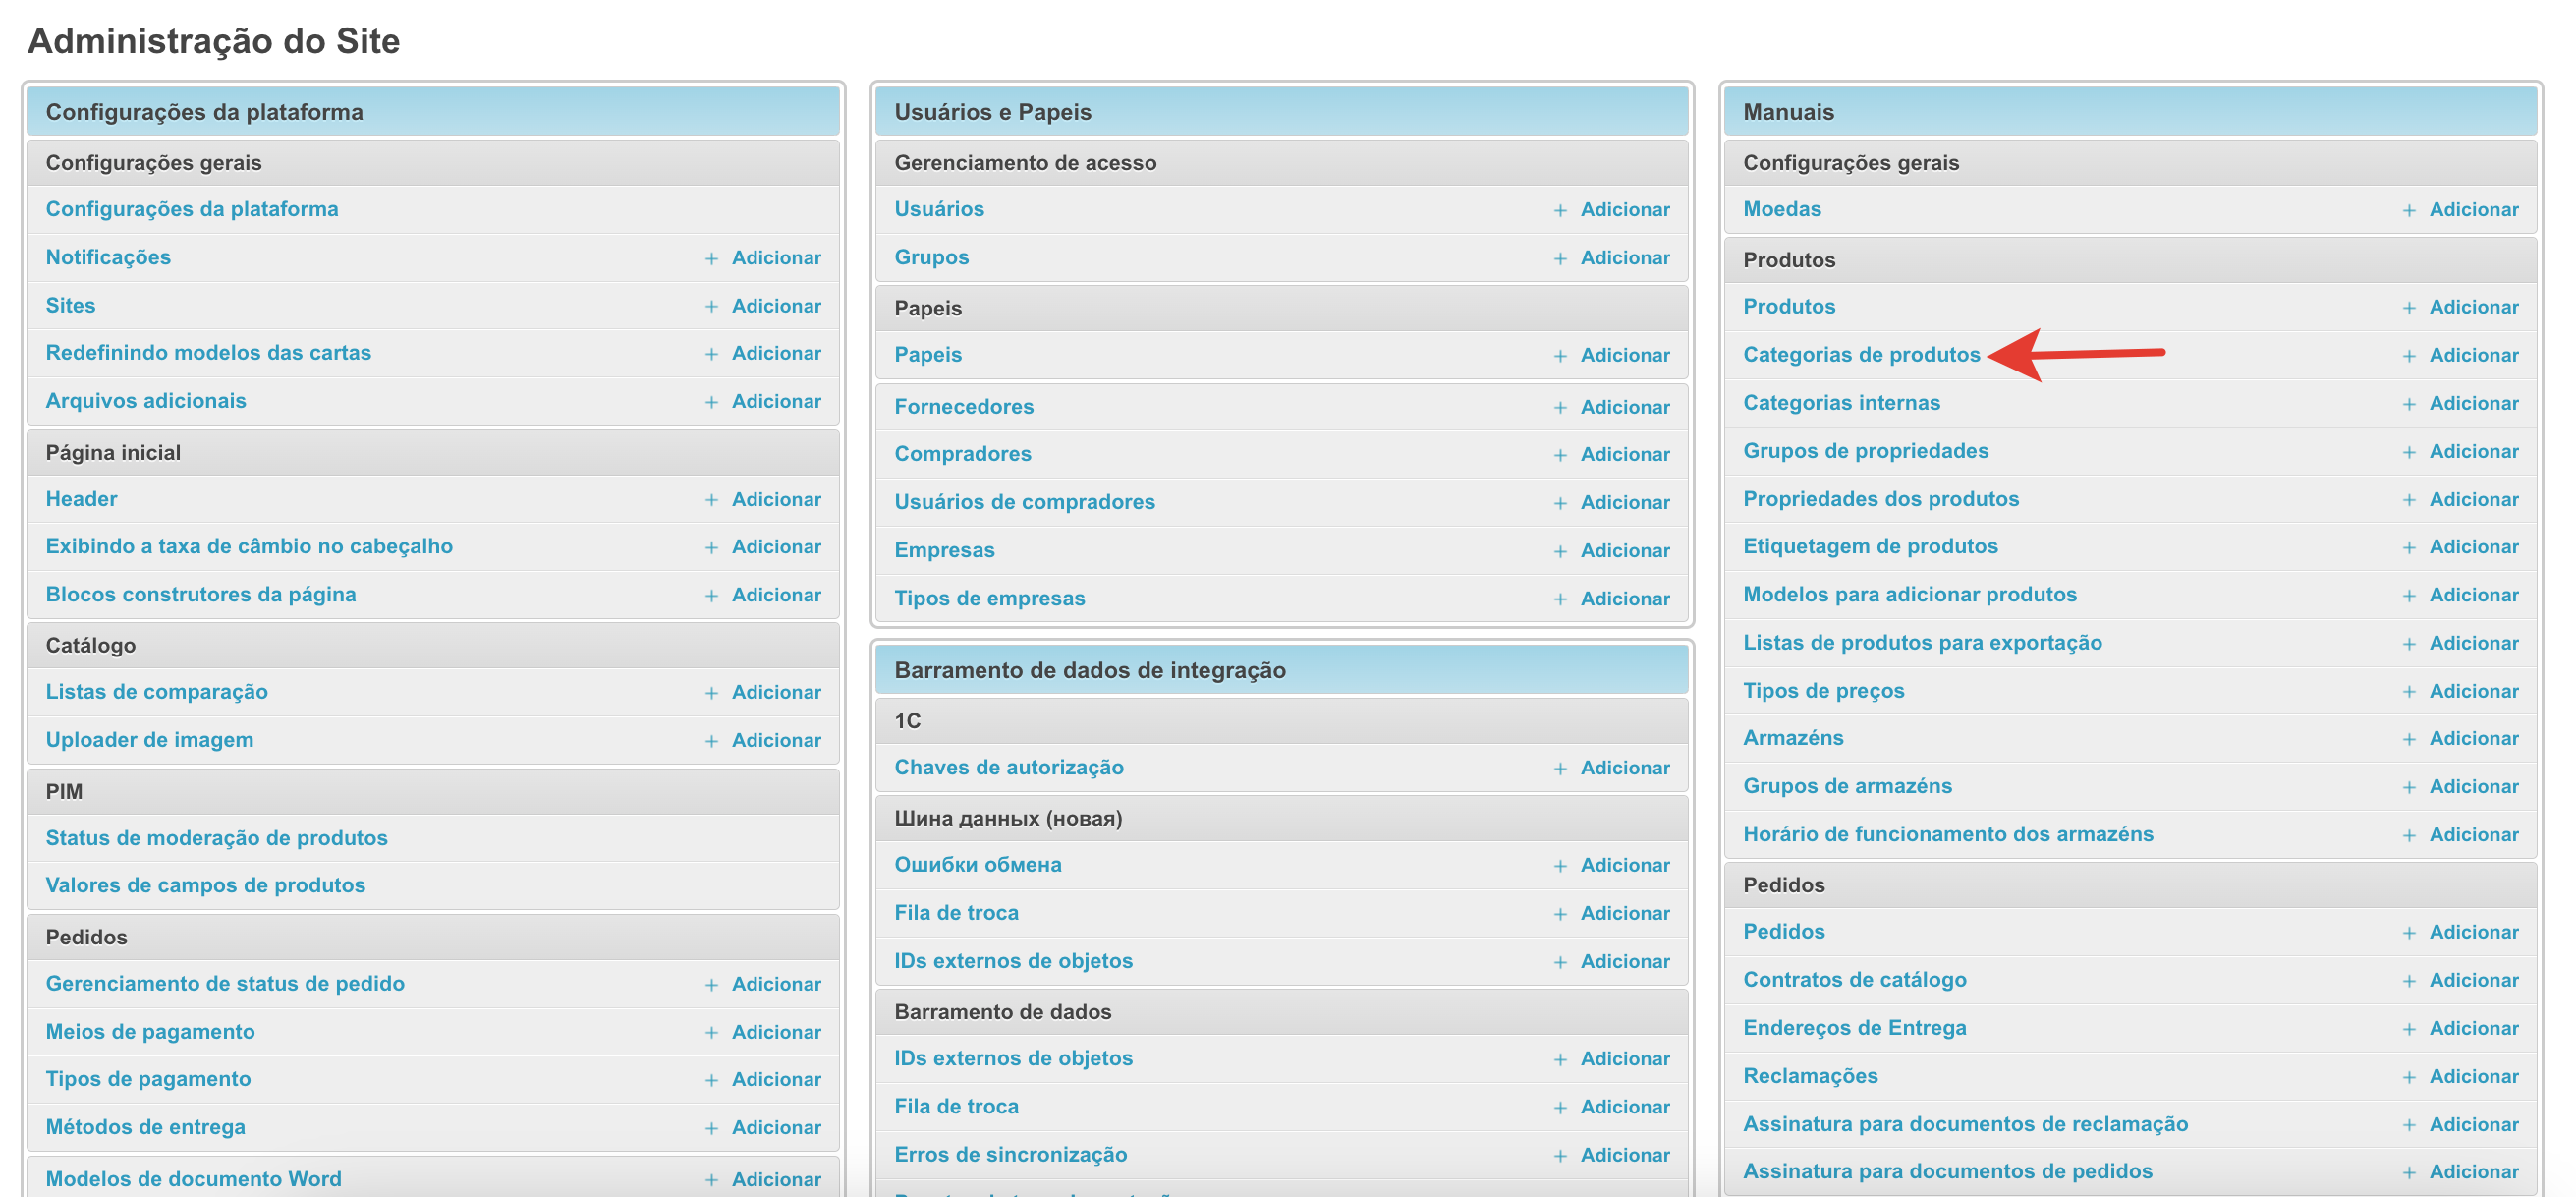This screenshot has width=2576, height=1197.
Task: Click the Usuários e Papeis section header
Action: [x=992, y=112]
